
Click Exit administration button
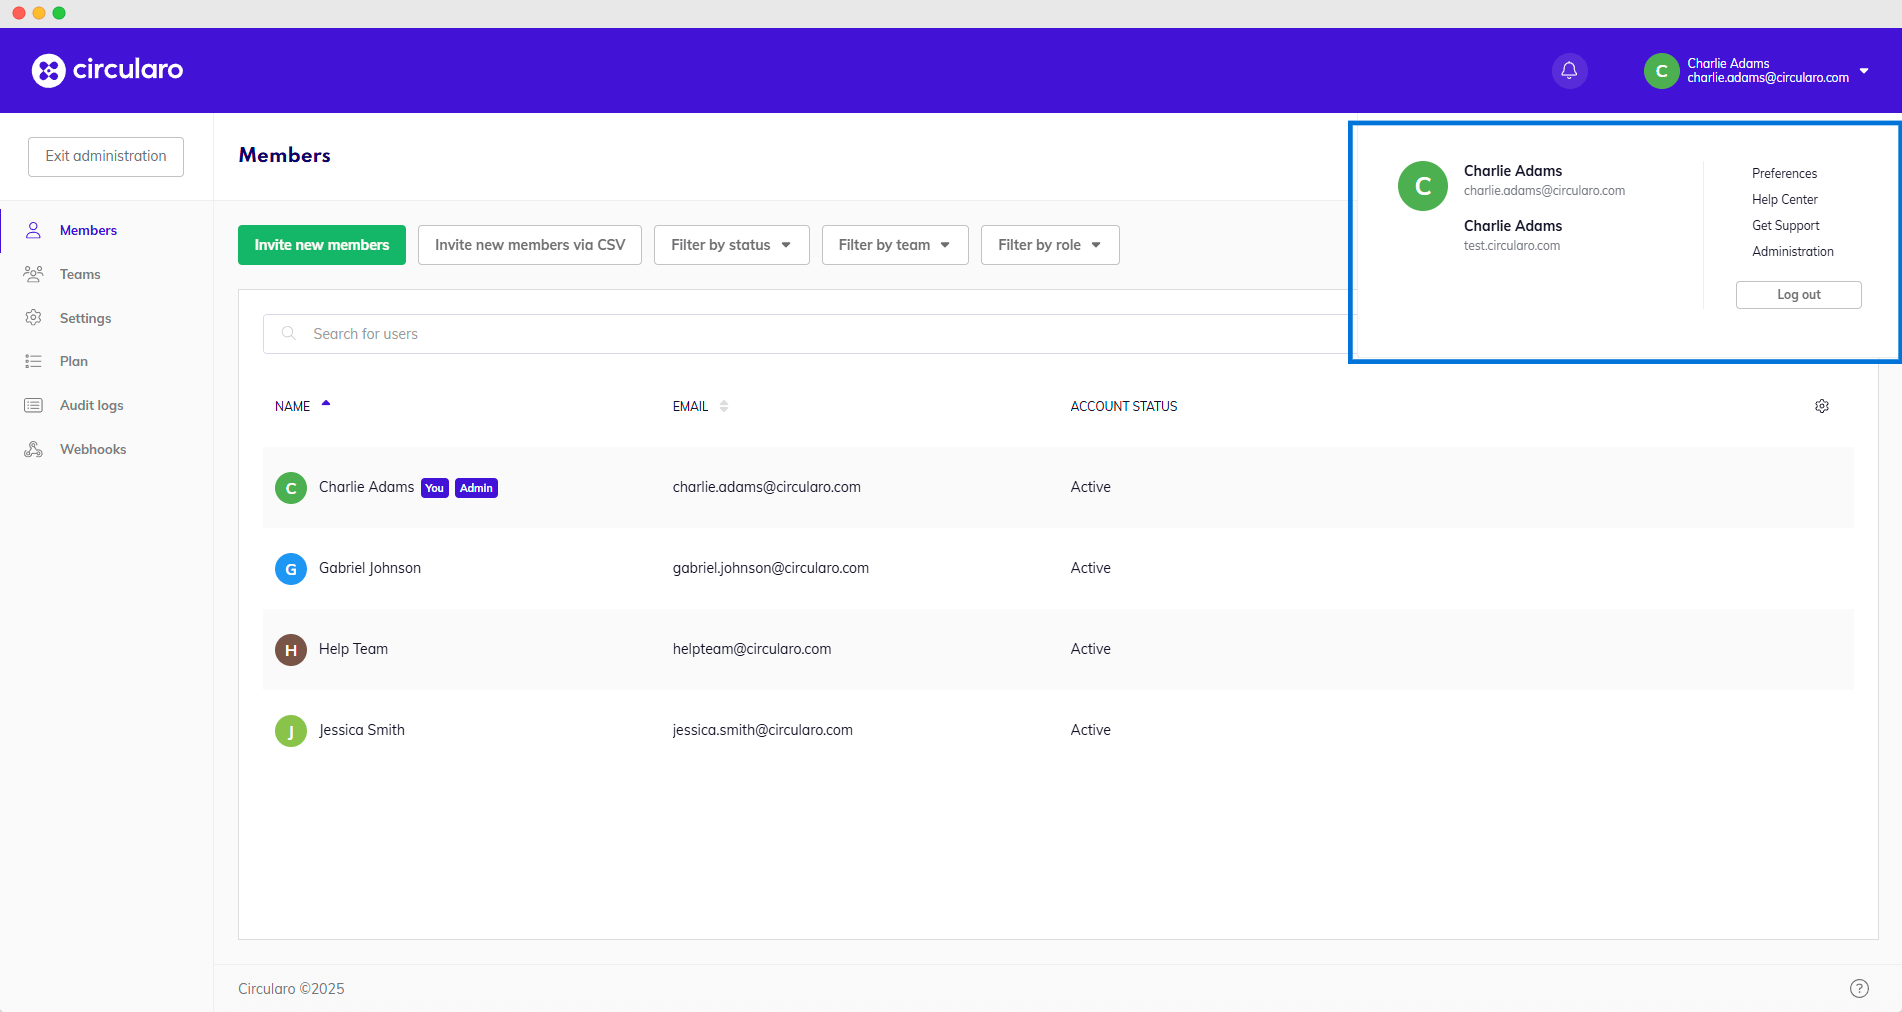pos(106,157)
